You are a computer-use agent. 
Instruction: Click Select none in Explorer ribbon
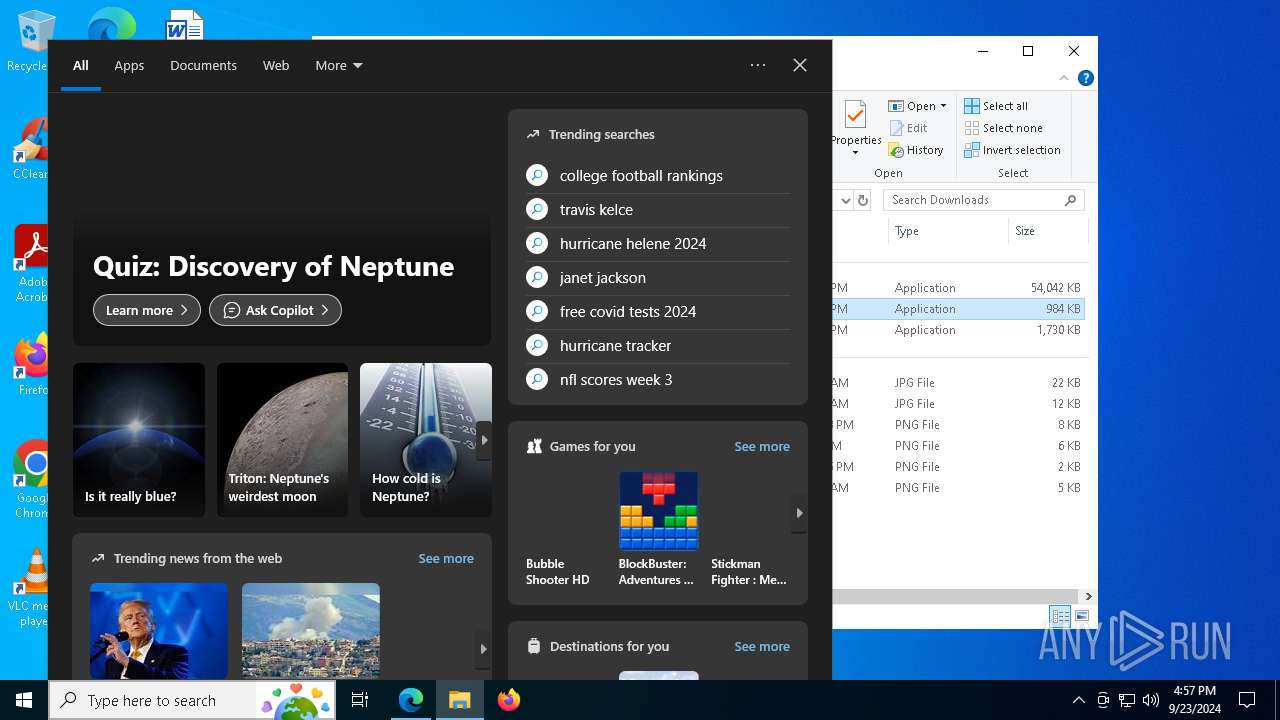click(1003, 128)
